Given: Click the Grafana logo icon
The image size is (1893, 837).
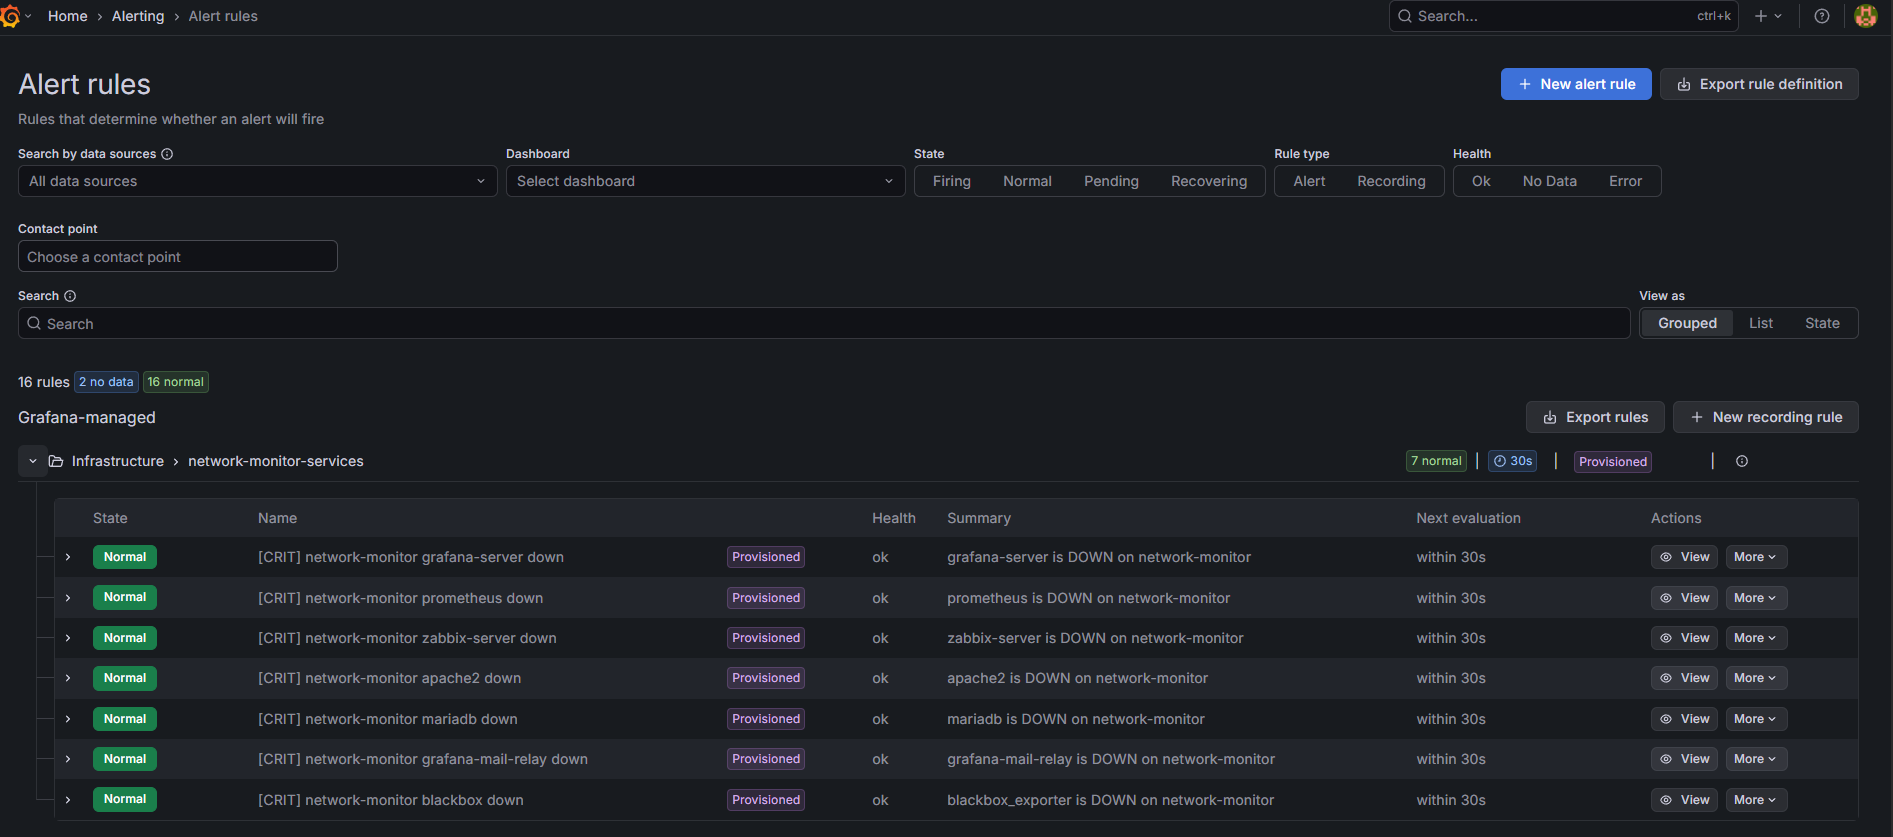Looking at the screenshot, I should point(10,16).
